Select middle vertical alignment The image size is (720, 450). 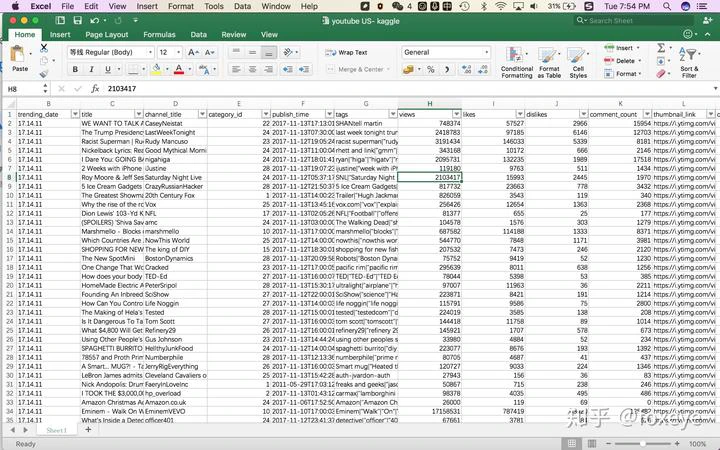[252, 52]
